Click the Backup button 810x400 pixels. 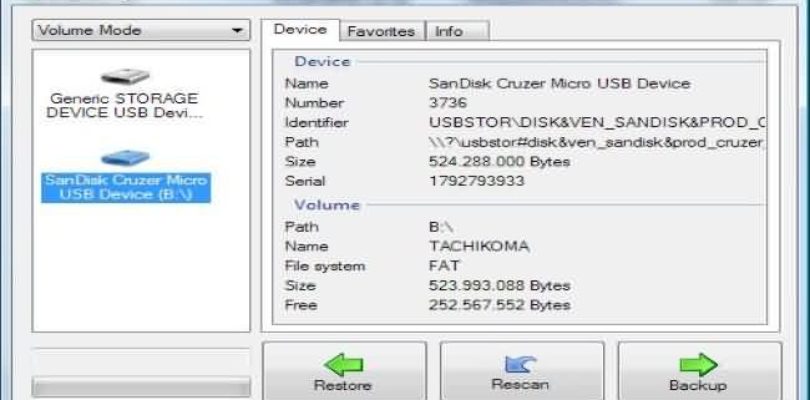(x=699, y=370)
